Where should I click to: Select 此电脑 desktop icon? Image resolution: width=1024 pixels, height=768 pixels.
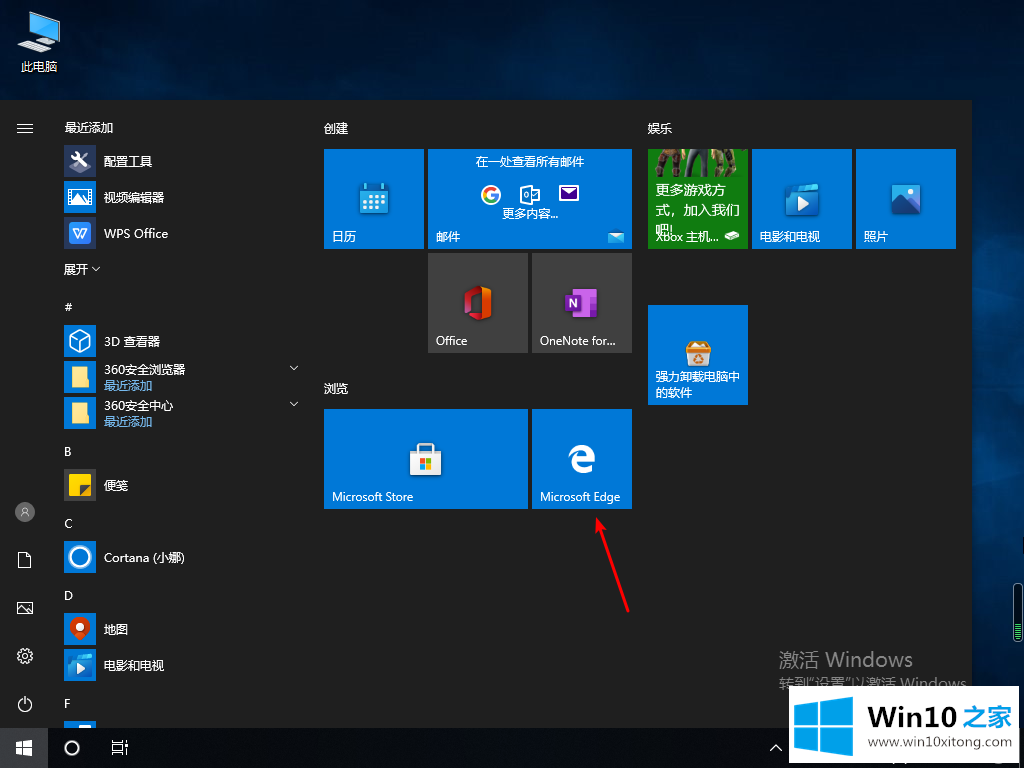39,42
